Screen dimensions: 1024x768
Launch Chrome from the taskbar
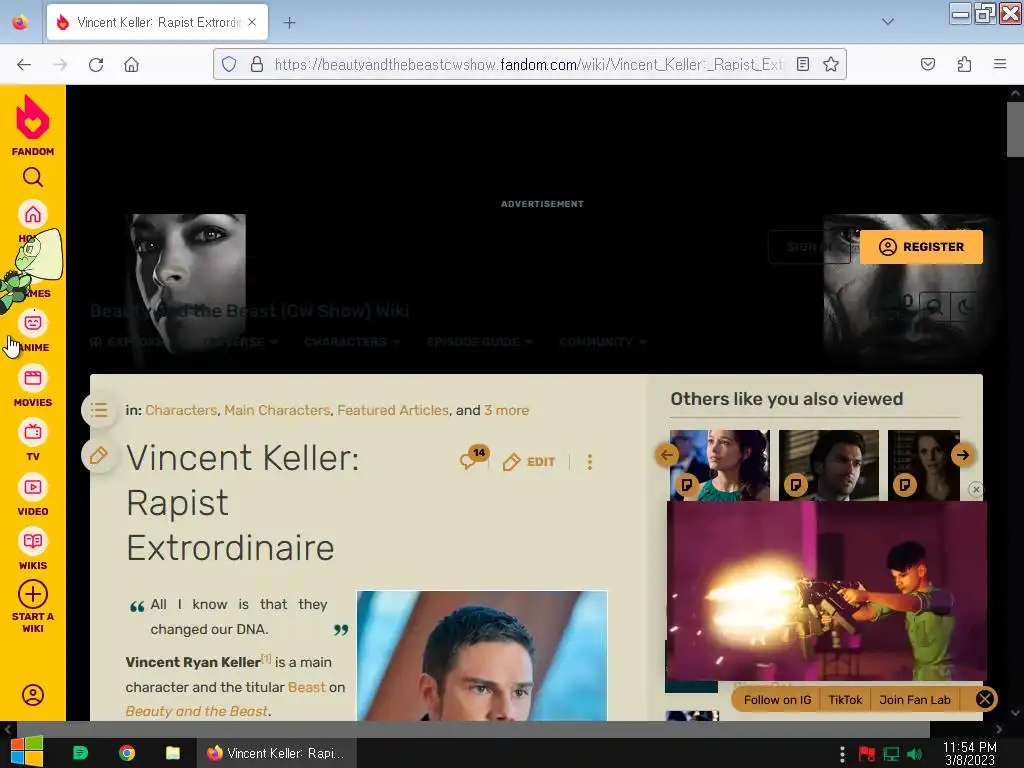coord(127,753)
